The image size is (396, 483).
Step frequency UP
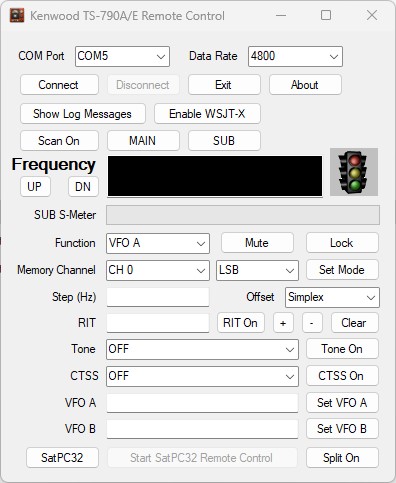35,187
